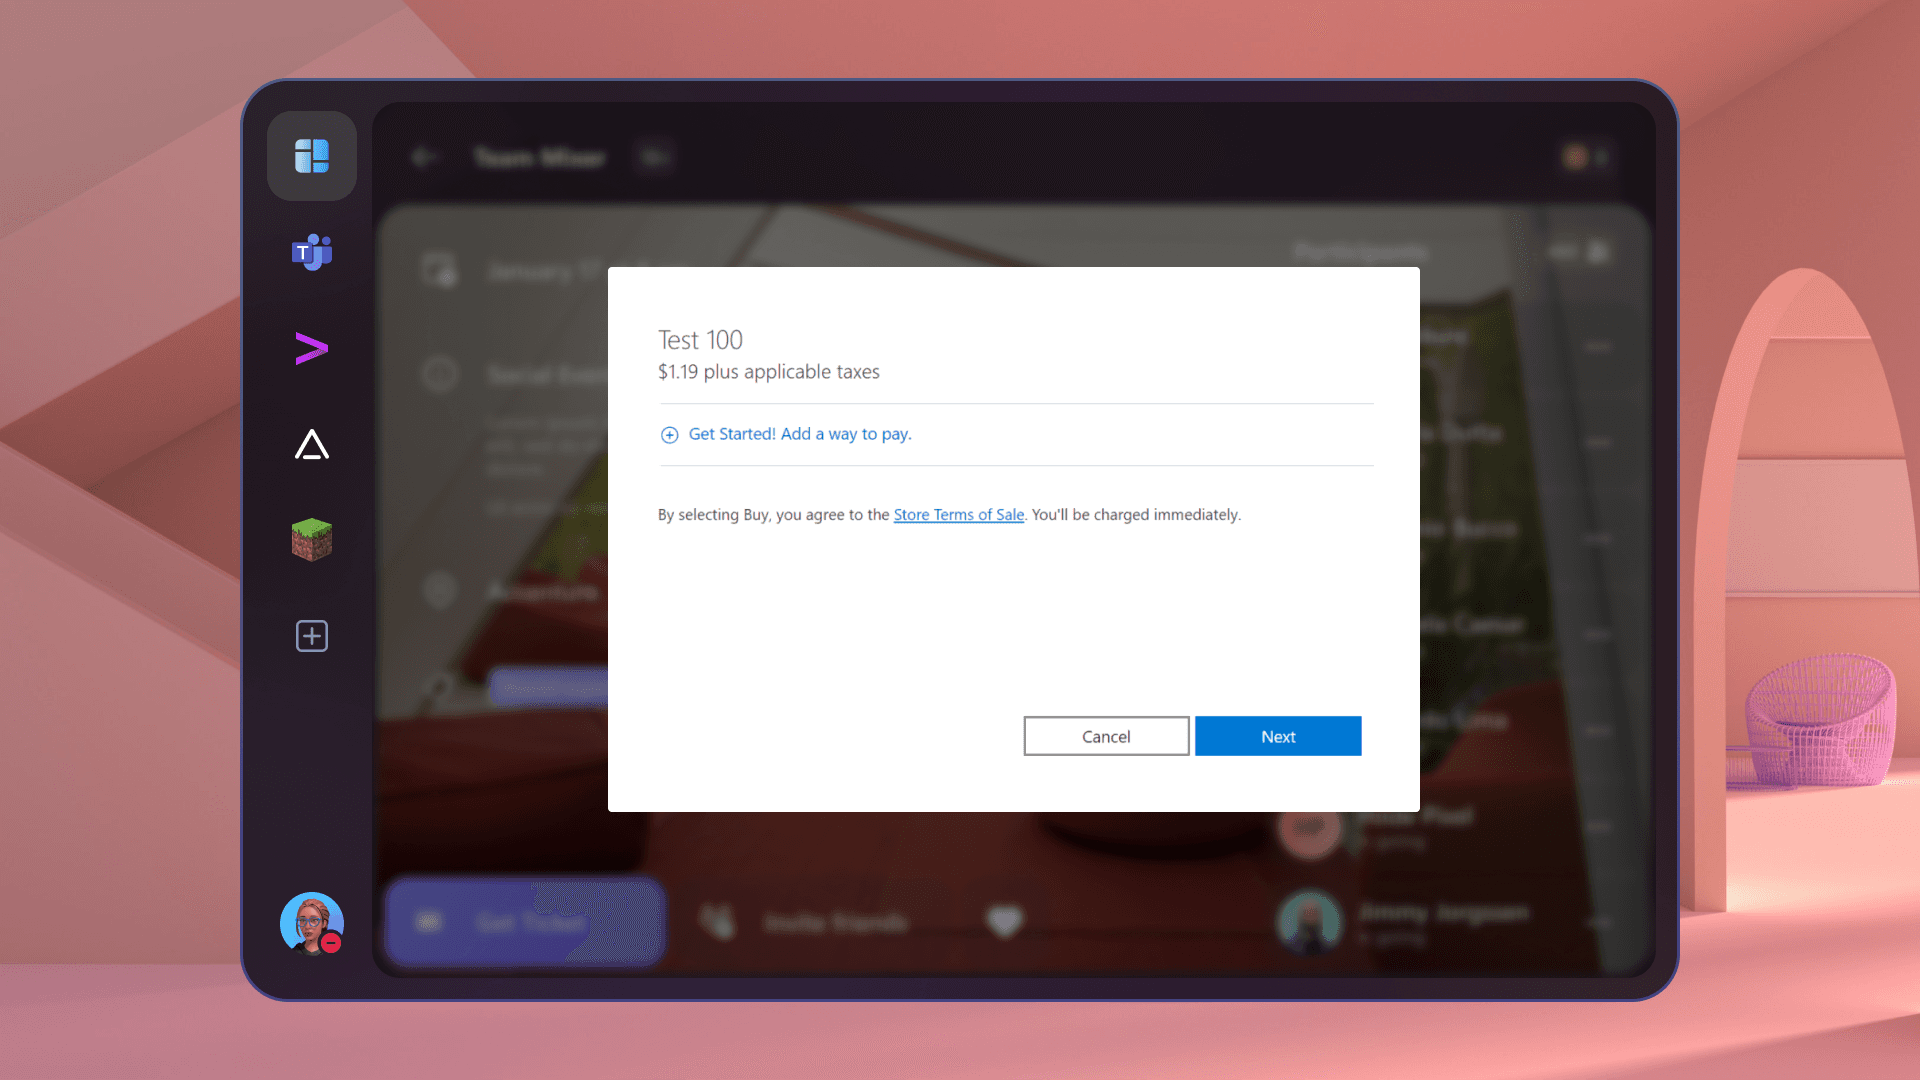Image resolution: width=1920 pixels, height=1081 pixels.
Task: Open the white triangle app icon
Action: [311, 445]
